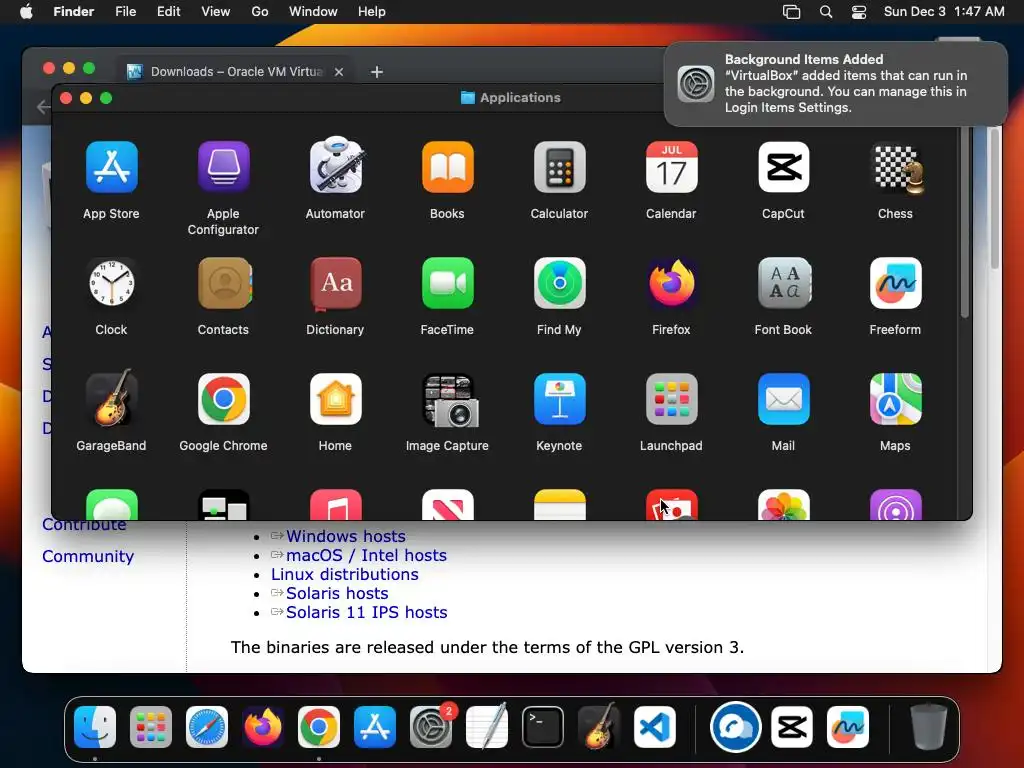Open the Linux distributions link
This screenshot has height=768, width=1024.
tap(345, 574)
